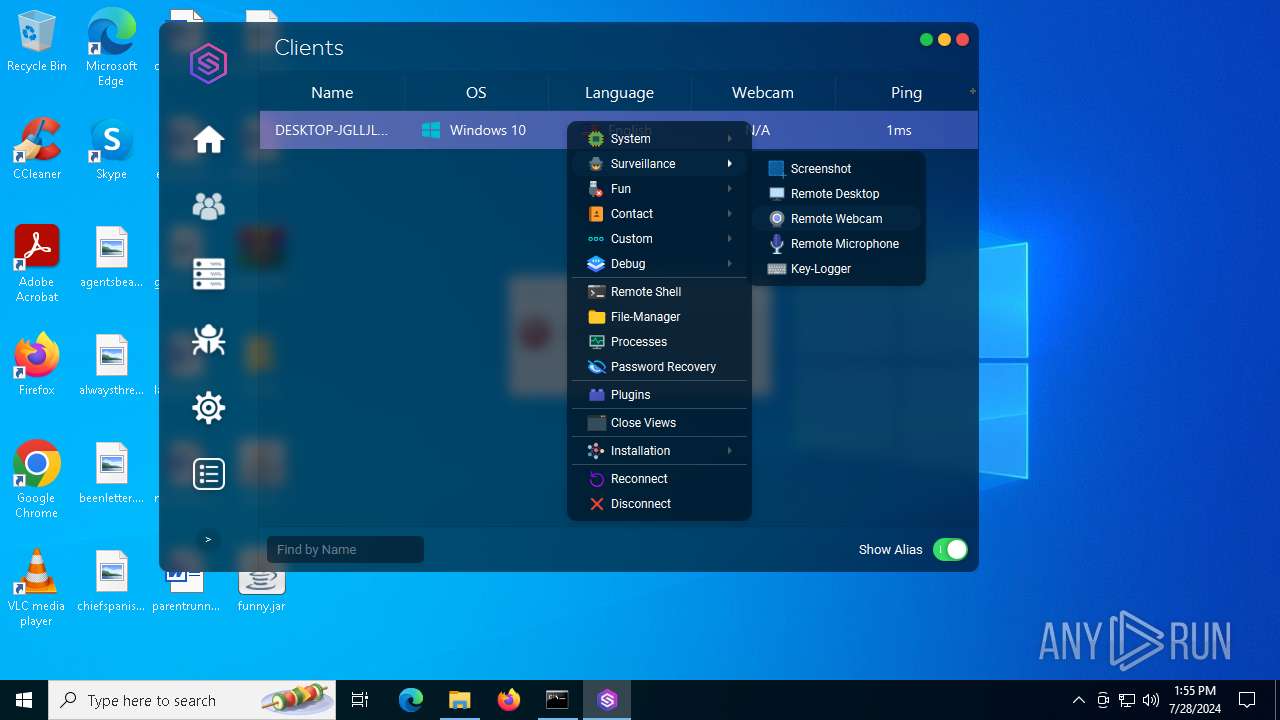Expand the Custom submenu

click(x=660, y=238)
